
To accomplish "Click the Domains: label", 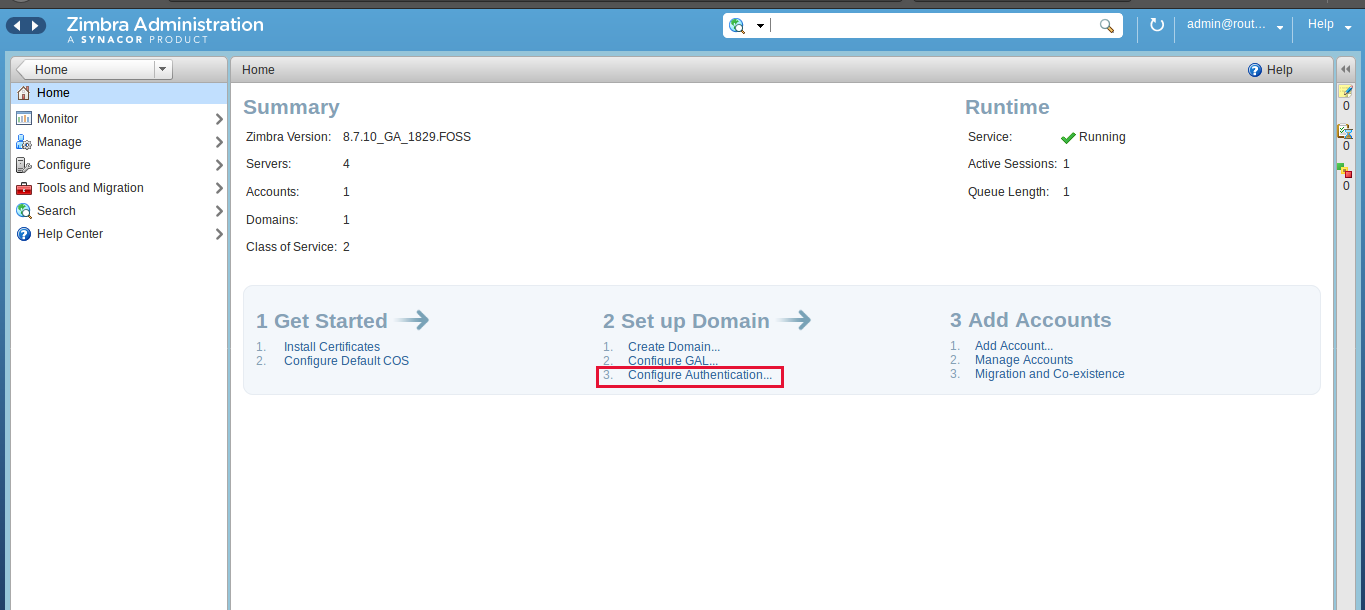I will pos(272,220).
